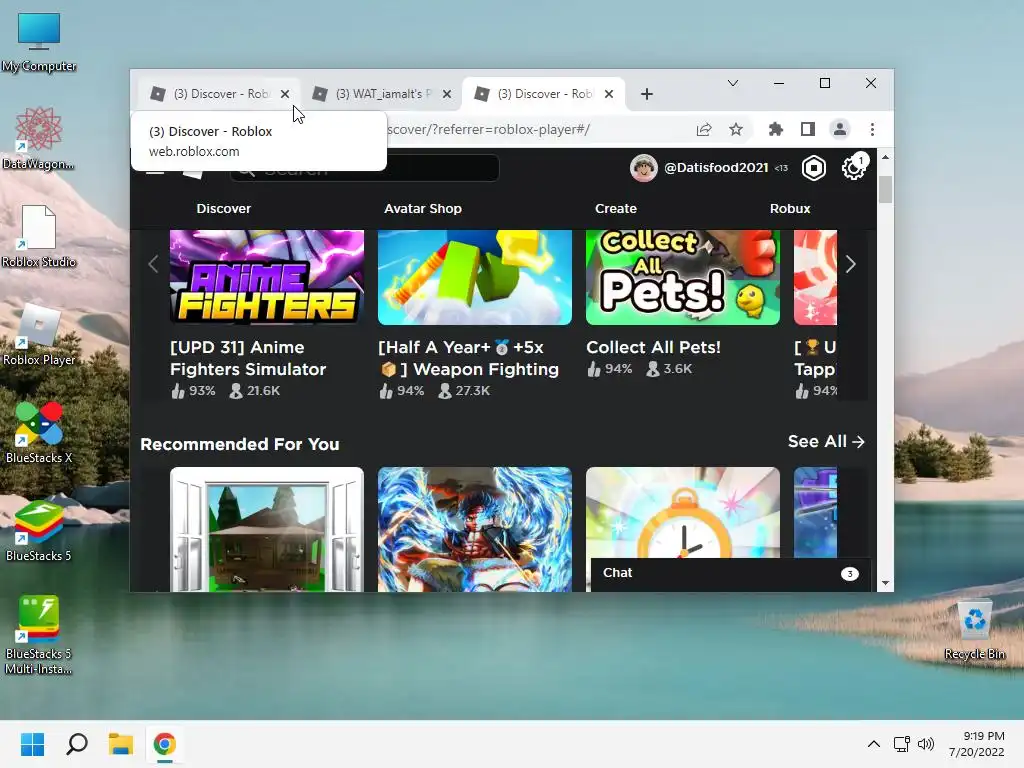This screenshot has width=1024, height=768.
Task: Open the taskbar clock and date
Action: (x=977, y=744)
